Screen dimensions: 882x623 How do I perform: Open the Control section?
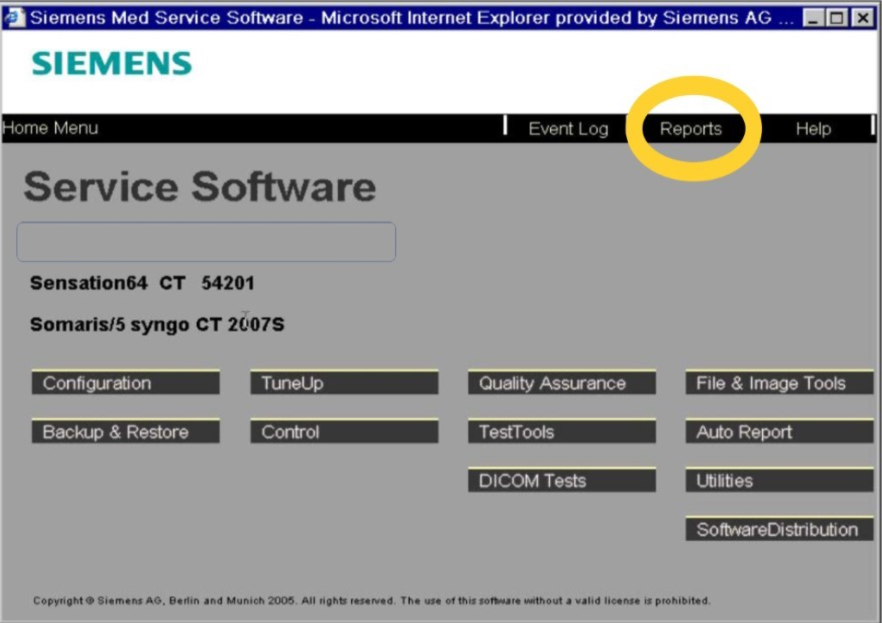[344, 431]
